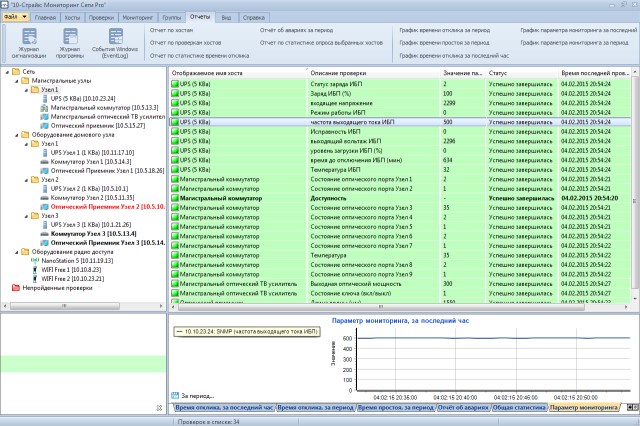This screenshot has width=640, height=426.
Task: Click the Оптический приемник [10.5.15.27] icon
Action: click(44, 126)
